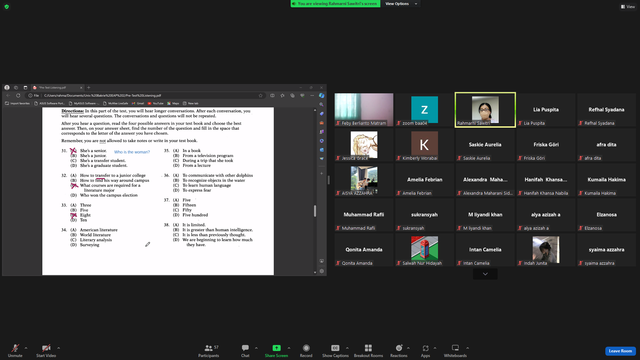Select Kimberly Worabai's participant tile
Image resolution: width=640 pixels, height=360 pixels.
(424, 145)
